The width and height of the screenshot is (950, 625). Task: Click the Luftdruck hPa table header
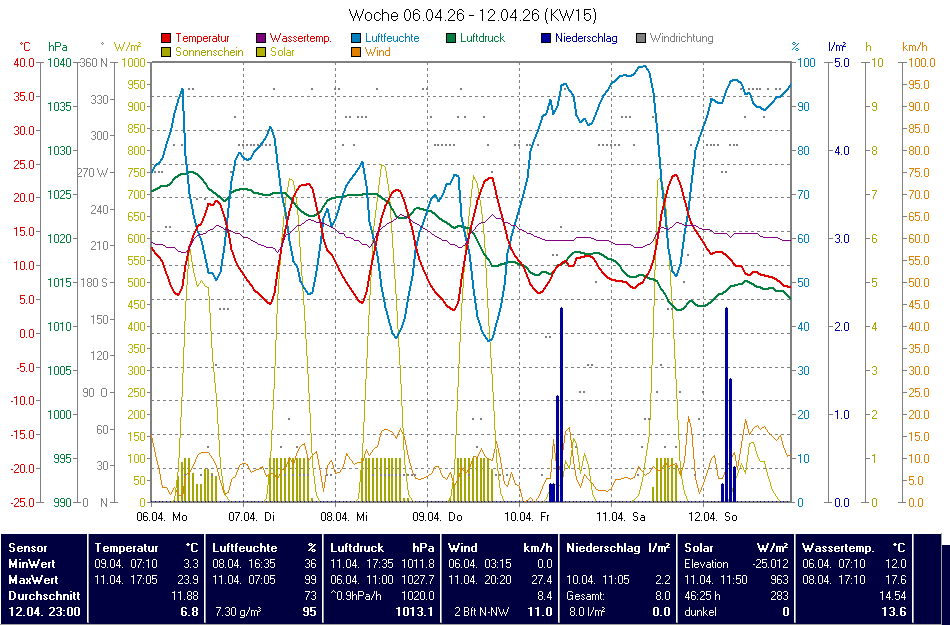tap(382, 548)
